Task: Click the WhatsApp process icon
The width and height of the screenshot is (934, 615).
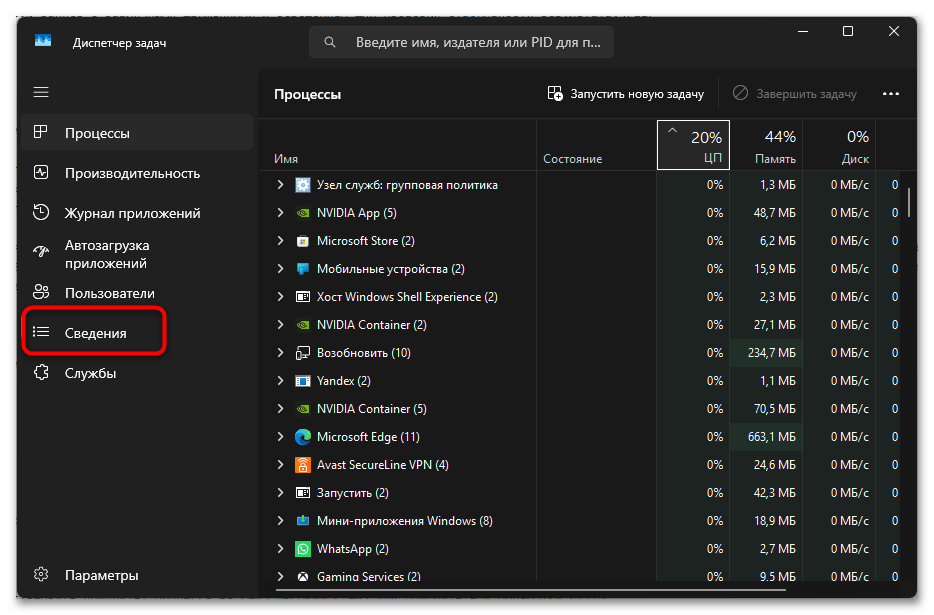Action: pyautogui.click(x=303, y=549)
